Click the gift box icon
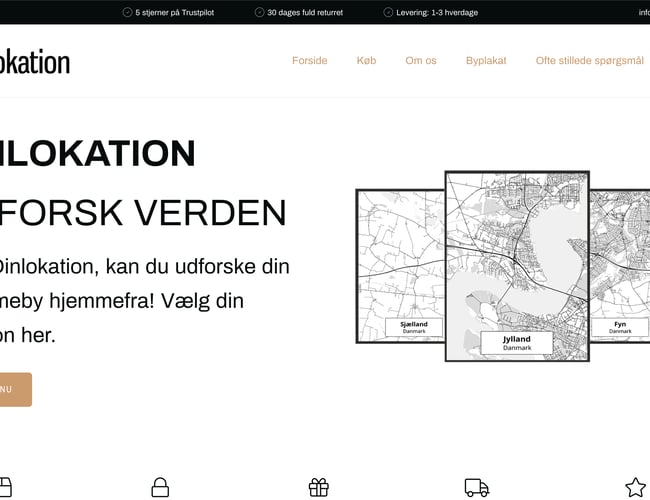This screenshot has height=500, width=650. pyautogui.click(x=318, y=487)
